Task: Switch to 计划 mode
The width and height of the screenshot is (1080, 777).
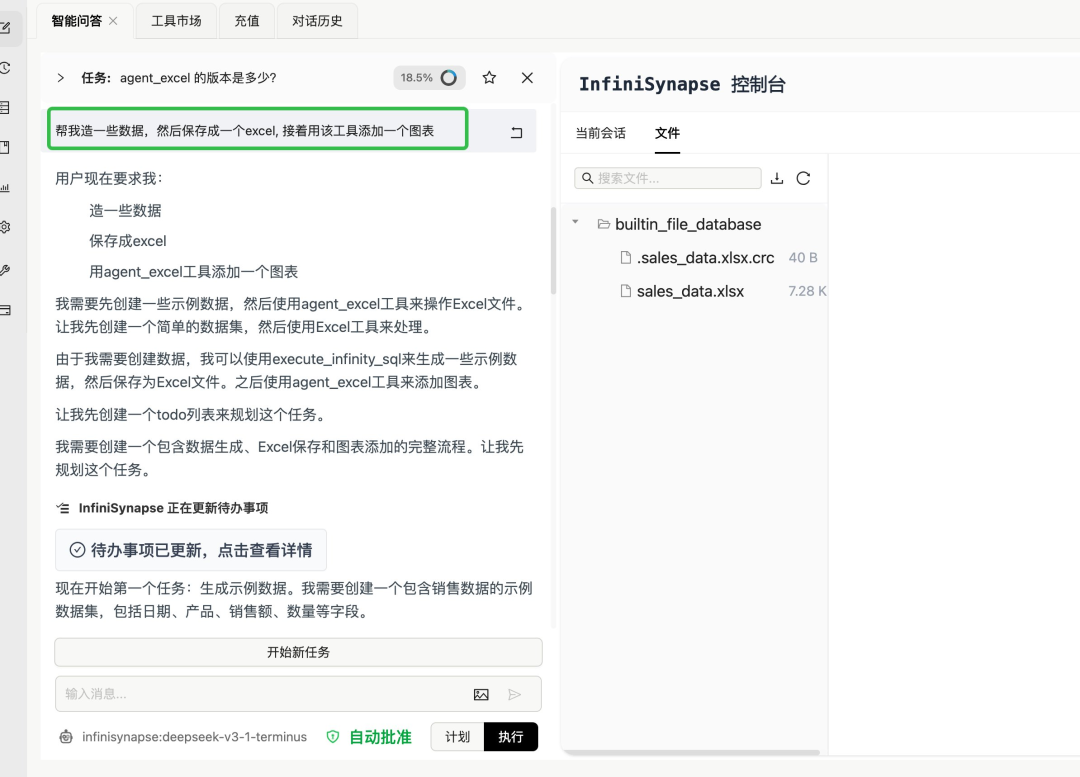Action: 457,737
